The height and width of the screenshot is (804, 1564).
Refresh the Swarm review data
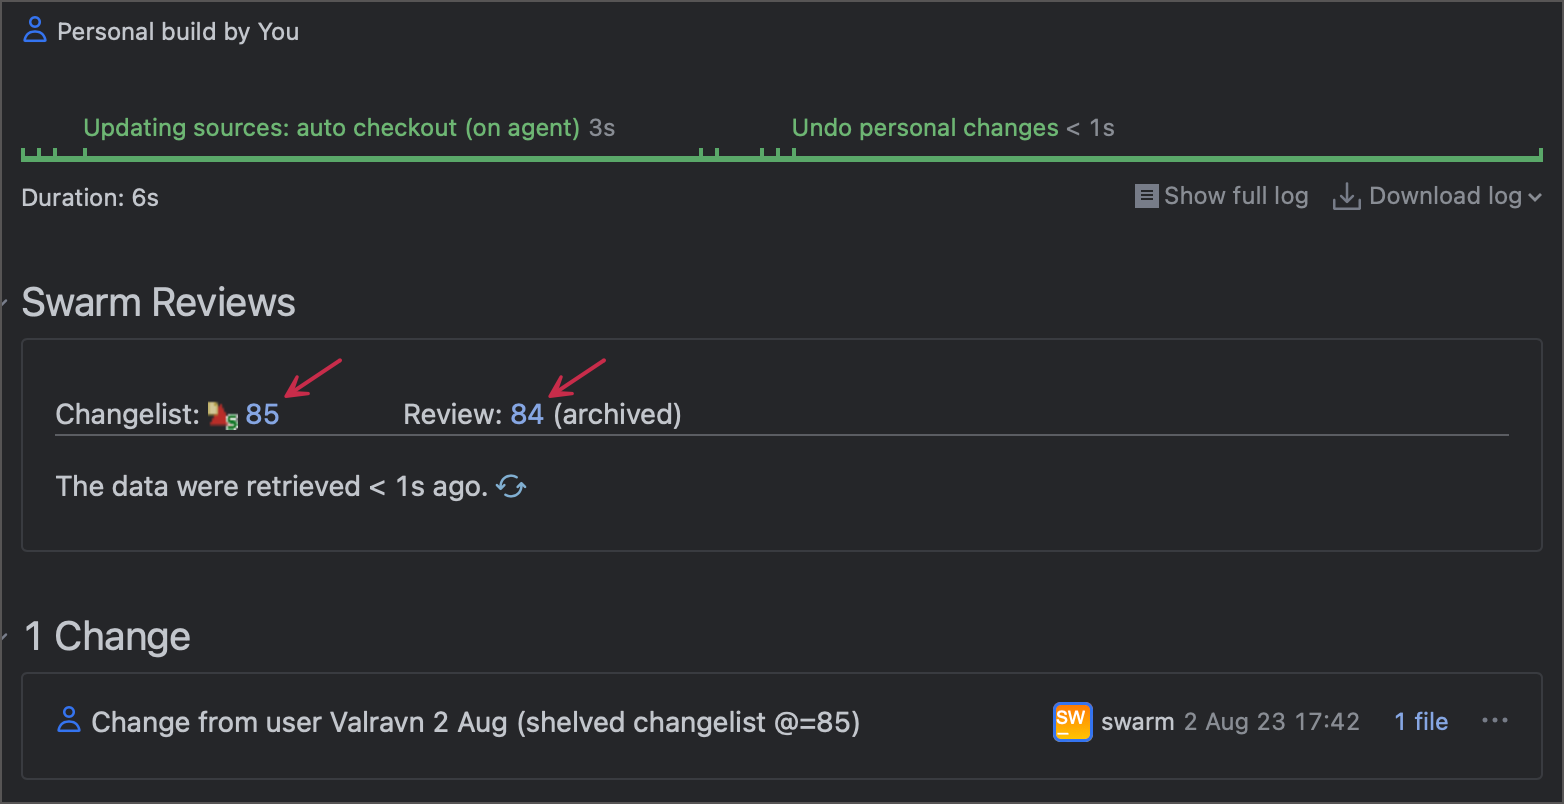point(510,486)
